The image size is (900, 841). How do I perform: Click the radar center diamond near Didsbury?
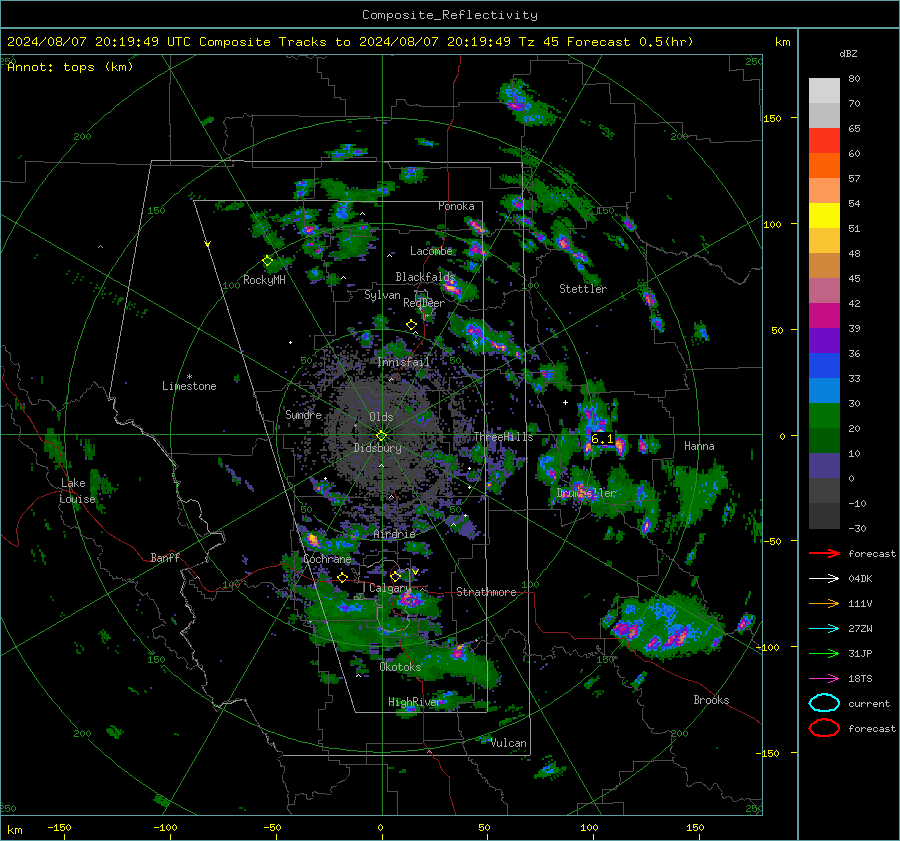(381, 436)
